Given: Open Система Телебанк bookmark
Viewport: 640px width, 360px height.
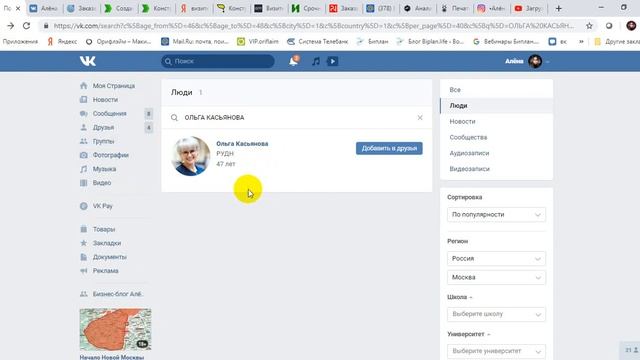Looking at the screenshot, I should [x=318, y=42].
